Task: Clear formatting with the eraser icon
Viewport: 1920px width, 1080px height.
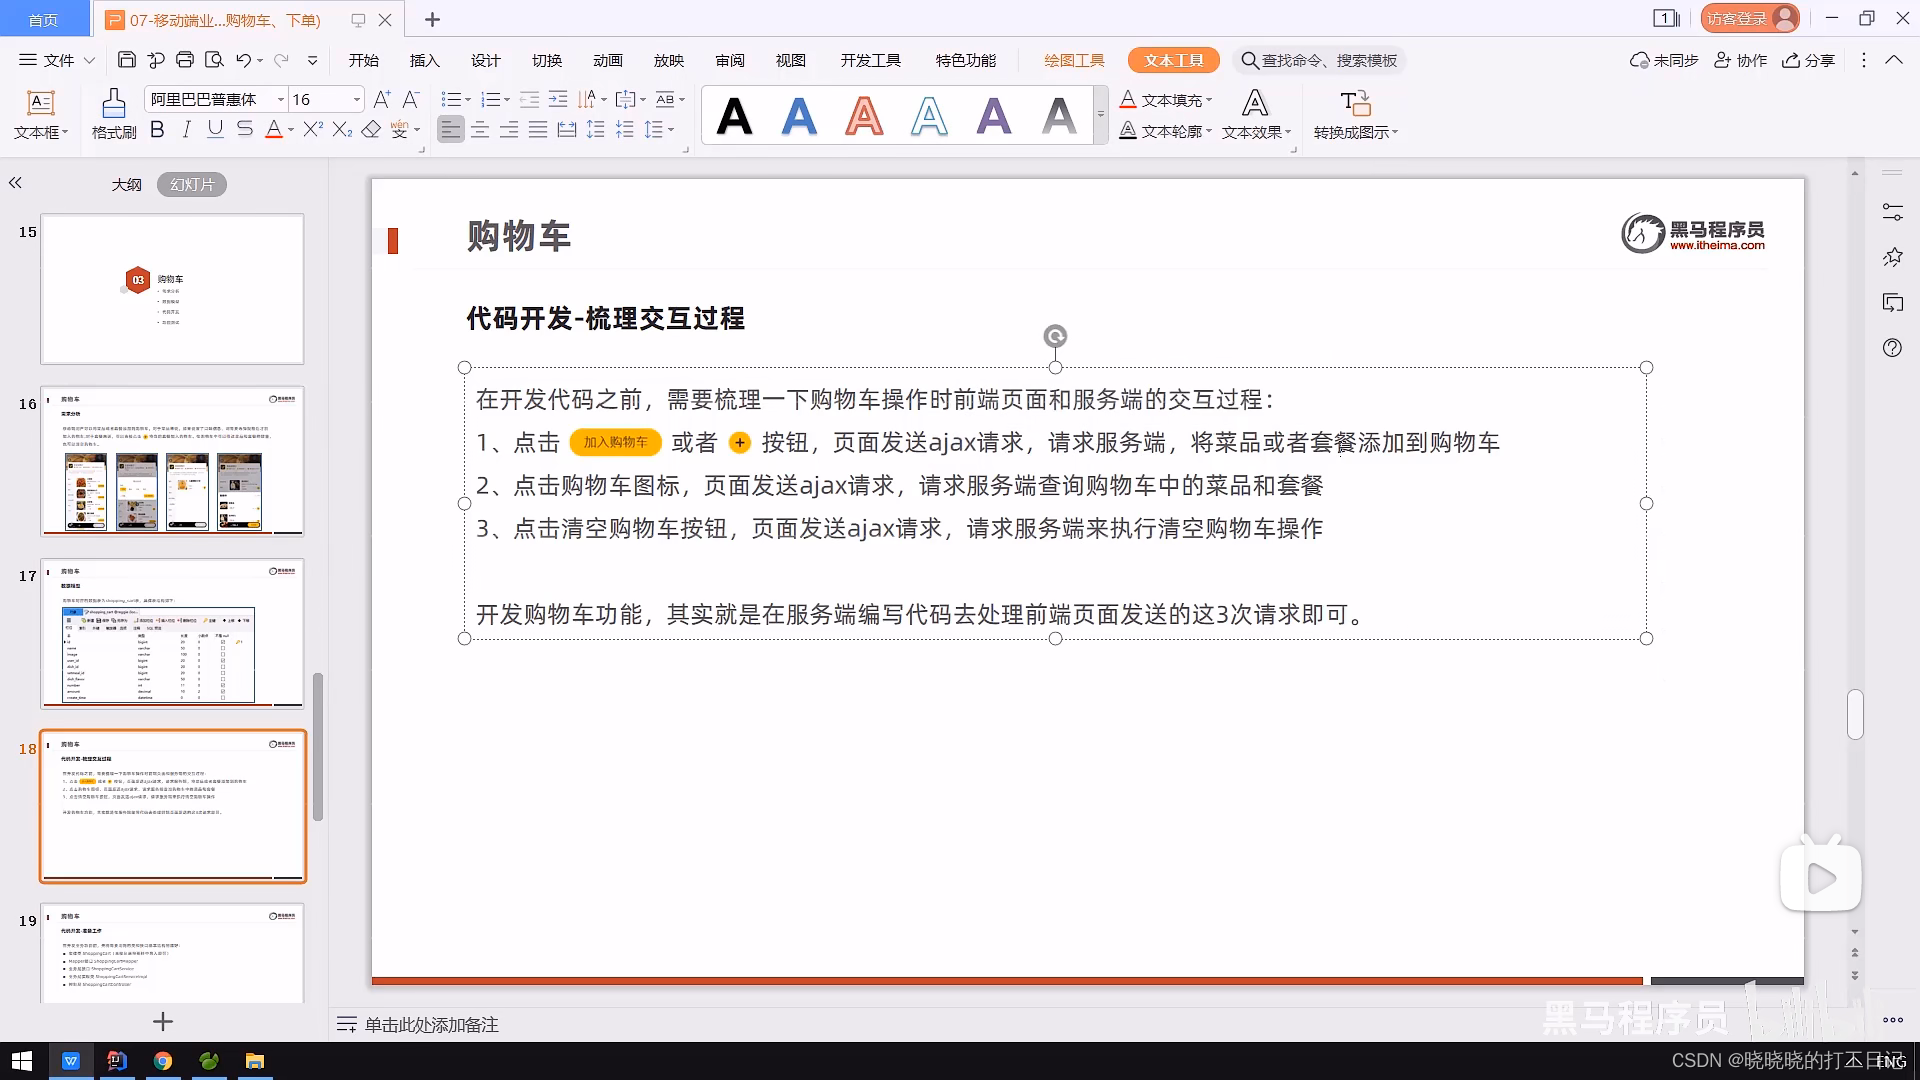Action: [371, 129]
